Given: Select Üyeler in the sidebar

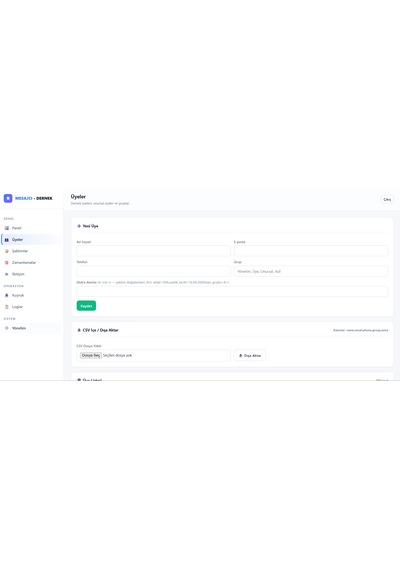Looking at the screenshot, I should point(31,240).
